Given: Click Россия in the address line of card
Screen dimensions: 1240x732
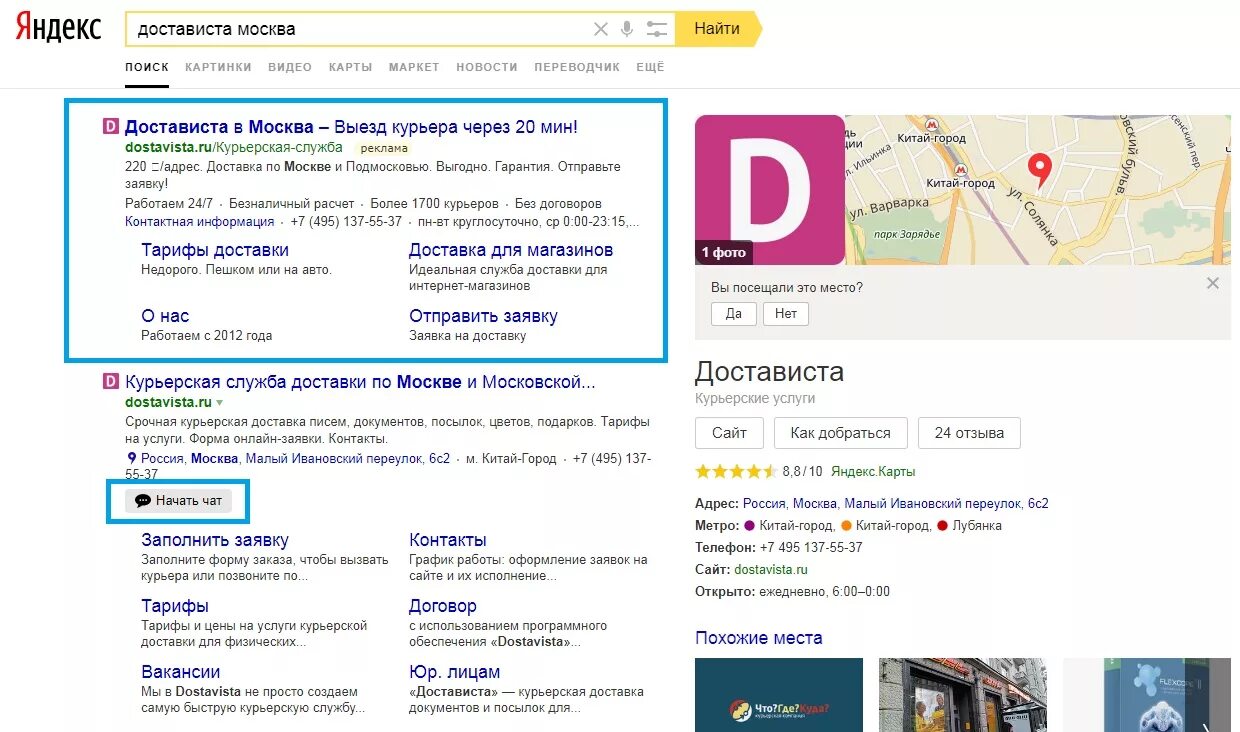Looking at the screenshot, I should tap(764, 503).
